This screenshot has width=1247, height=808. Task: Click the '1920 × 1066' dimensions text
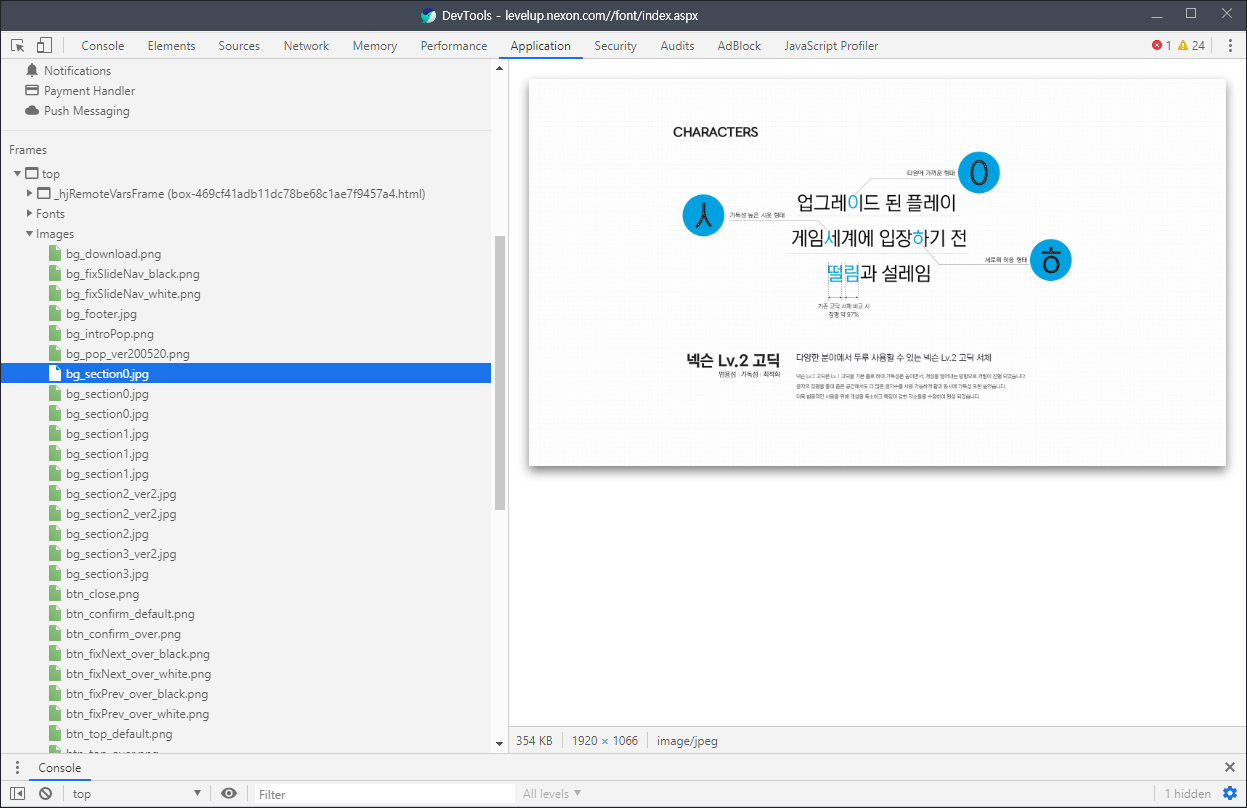click(x=604, y=741)
